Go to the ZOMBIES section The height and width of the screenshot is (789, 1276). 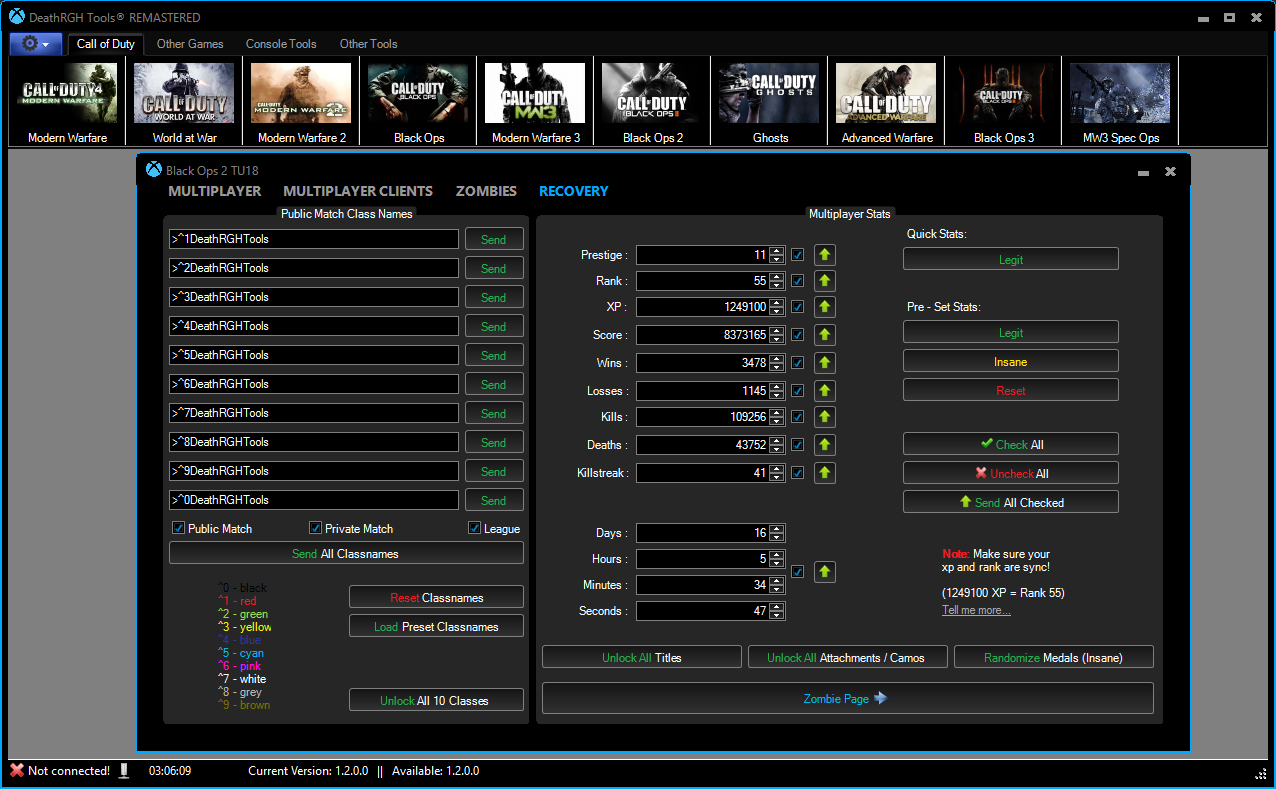click(x=486, y=191)
